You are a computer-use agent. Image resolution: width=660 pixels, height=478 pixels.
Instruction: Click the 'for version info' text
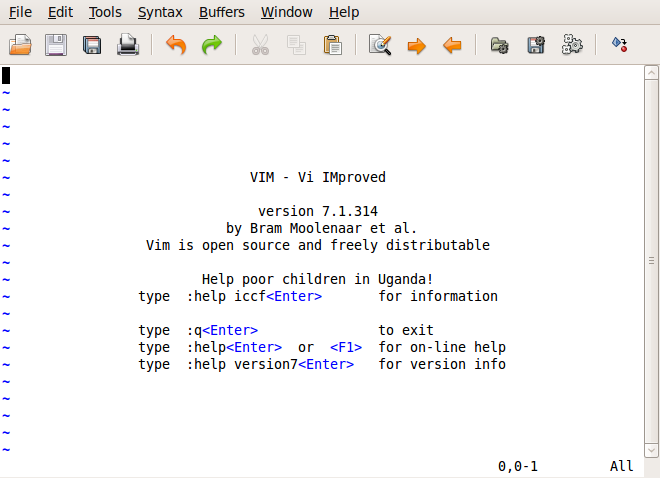(x=442, y=364)
